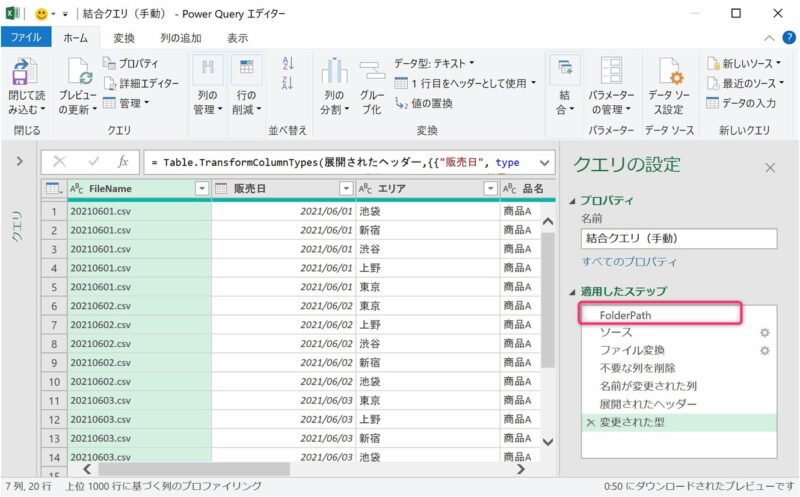
Task: Click Replace Values (値の置換)
Action: tap(424, 103)
